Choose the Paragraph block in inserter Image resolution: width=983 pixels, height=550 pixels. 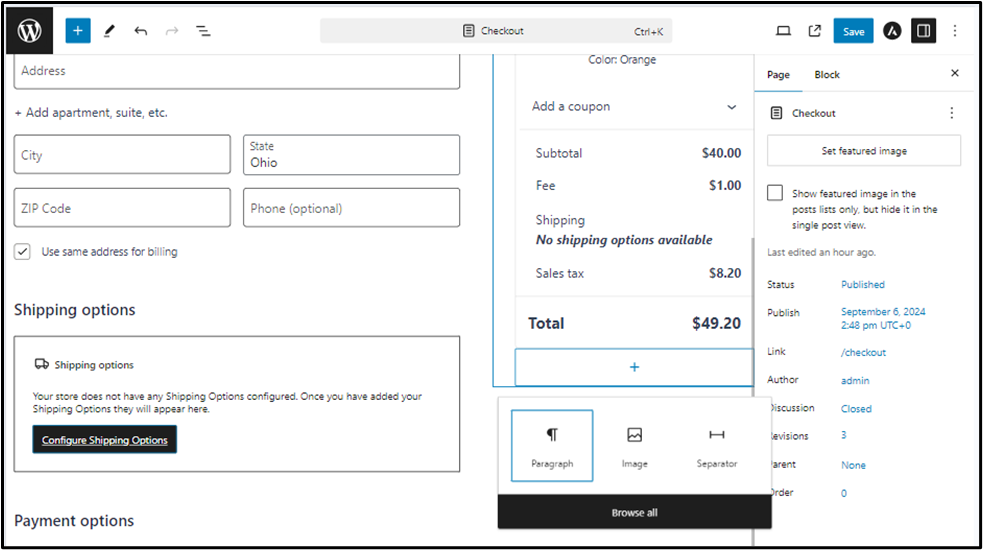[x=552, y=445]
